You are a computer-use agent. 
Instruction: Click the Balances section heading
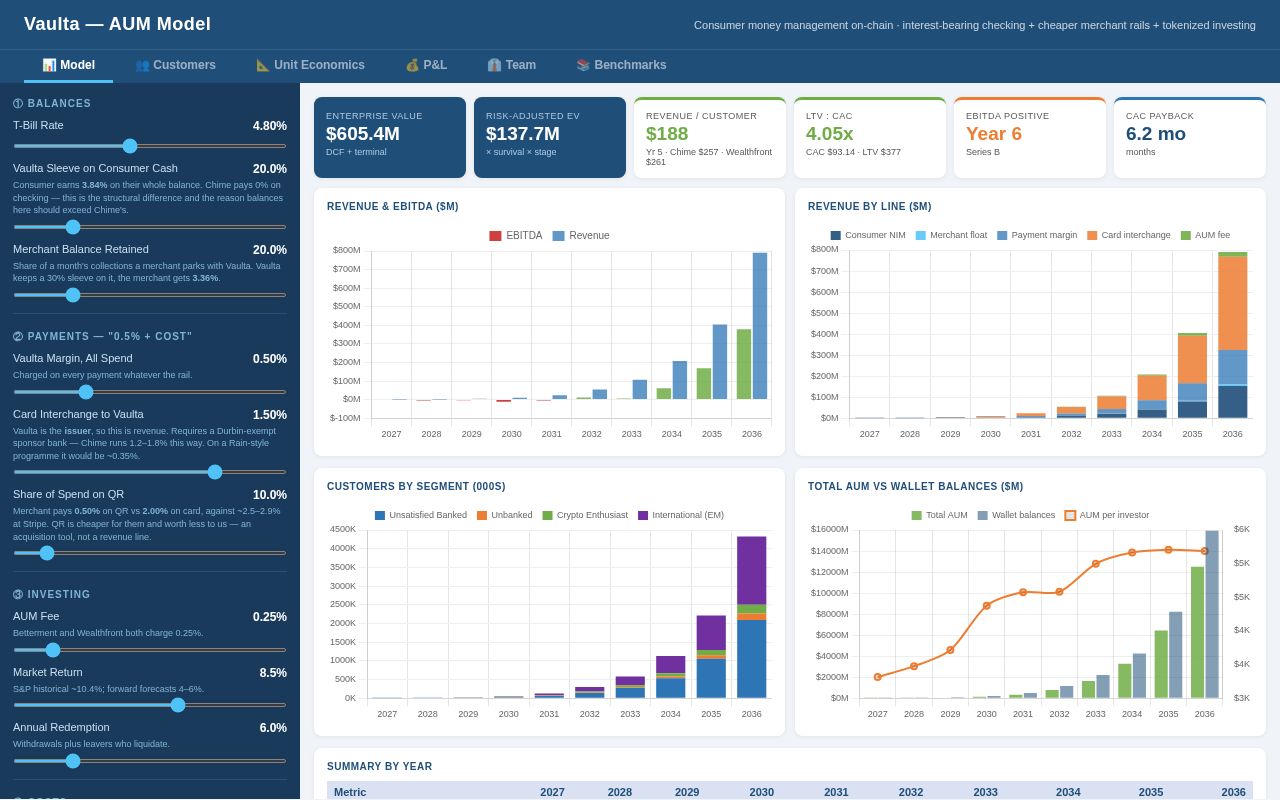click(52, 104)
